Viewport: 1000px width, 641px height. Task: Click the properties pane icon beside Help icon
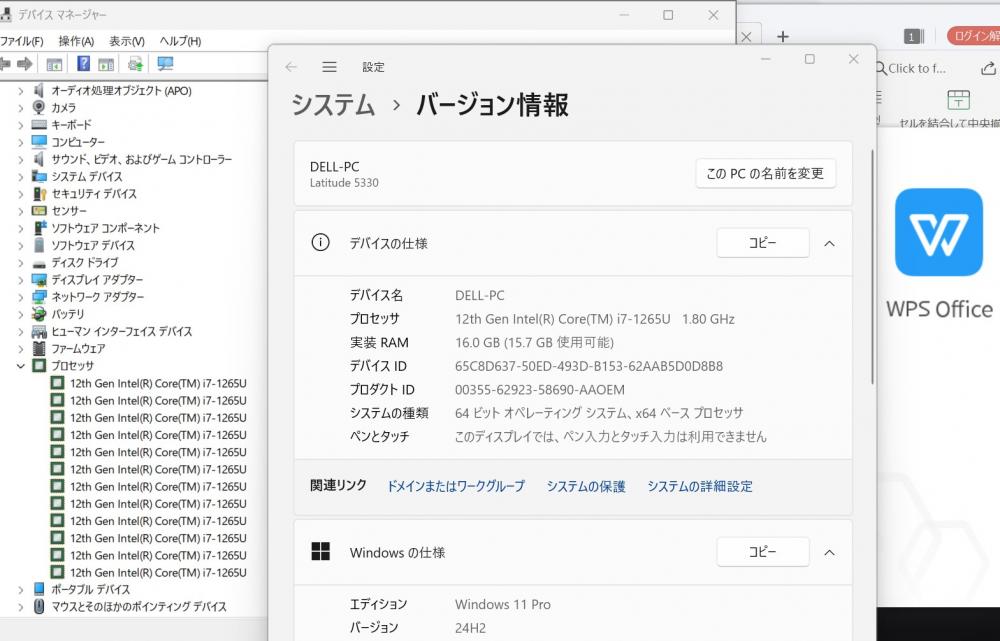[x=106, y=64]
